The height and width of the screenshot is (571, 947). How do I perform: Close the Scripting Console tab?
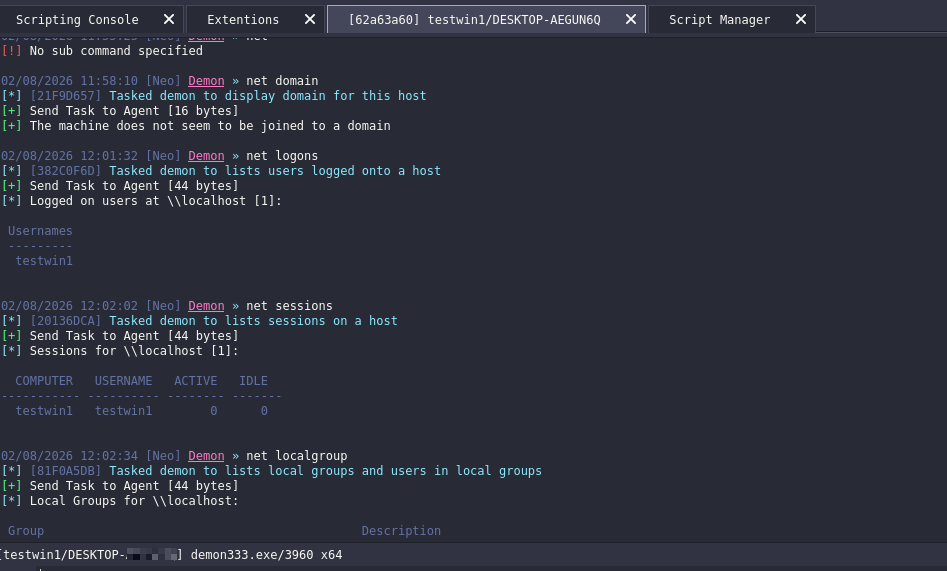[x=169, y=19]
